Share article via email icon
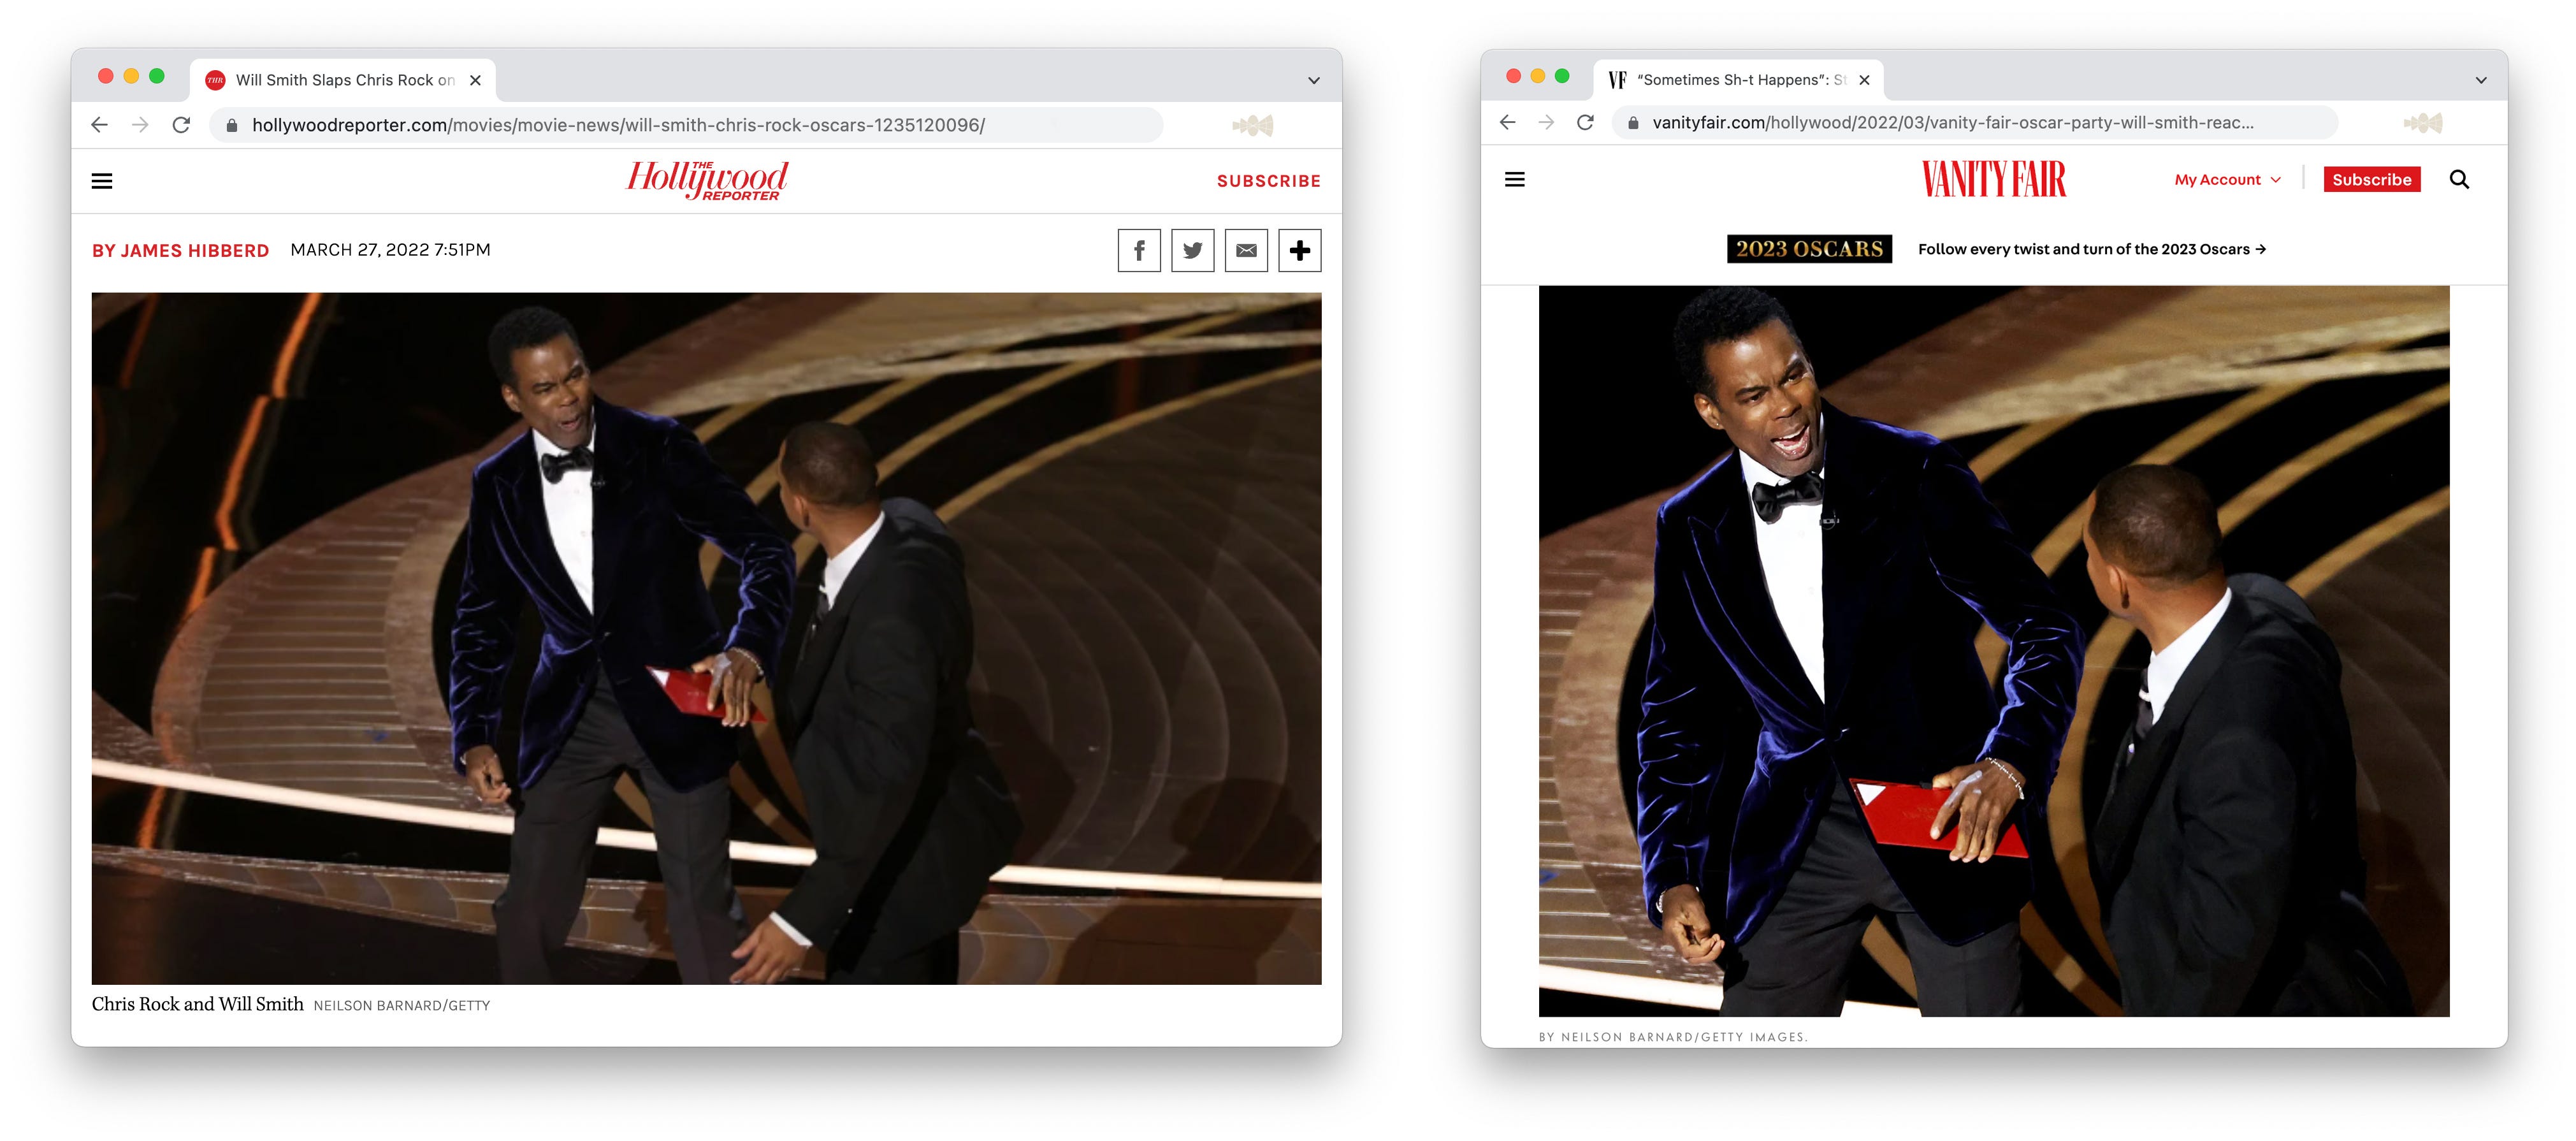This screenshot has width=2576, height=1141. coord(1246,250)
